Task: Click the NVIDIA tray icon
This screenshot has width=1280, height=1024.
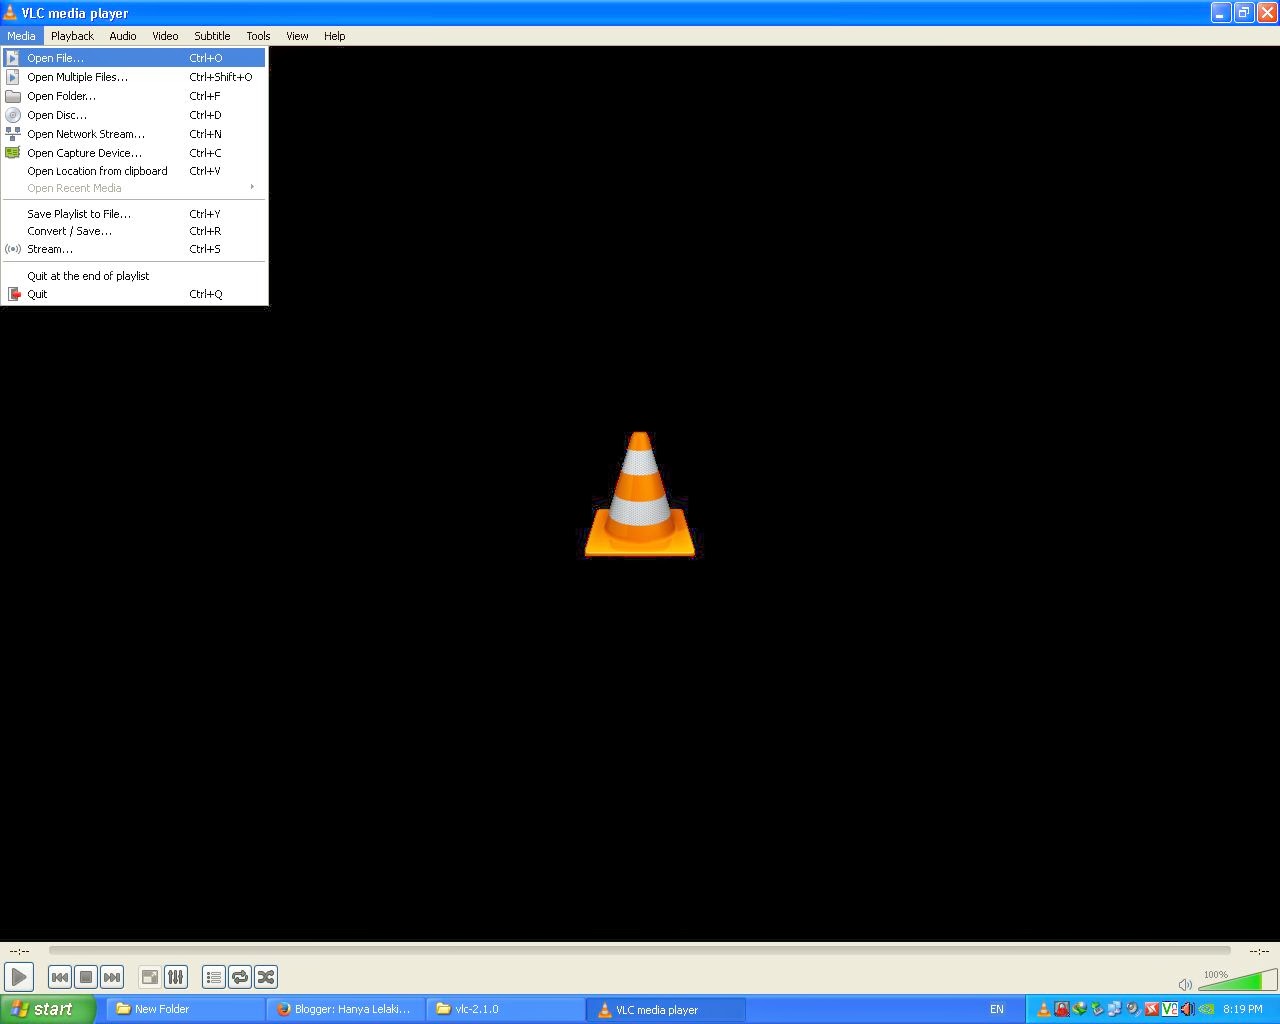Action: coord(1206,1009)
